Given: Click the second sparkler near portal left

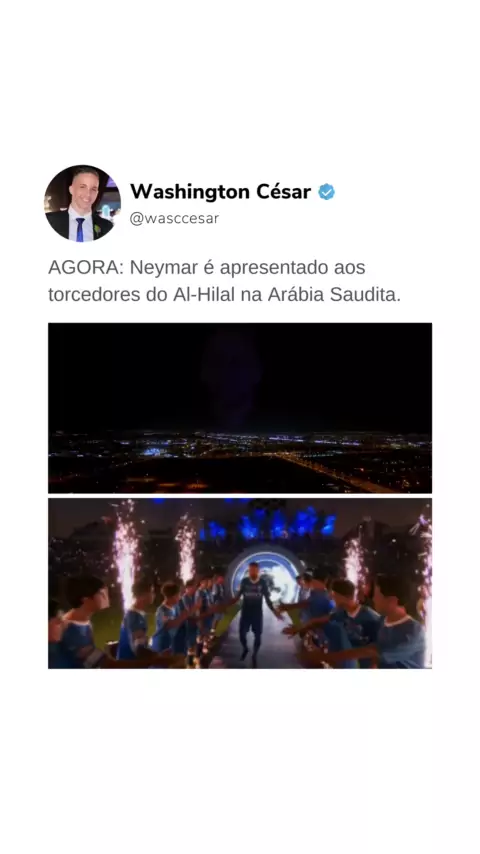Looking at the screenshot, I should 186,547.
